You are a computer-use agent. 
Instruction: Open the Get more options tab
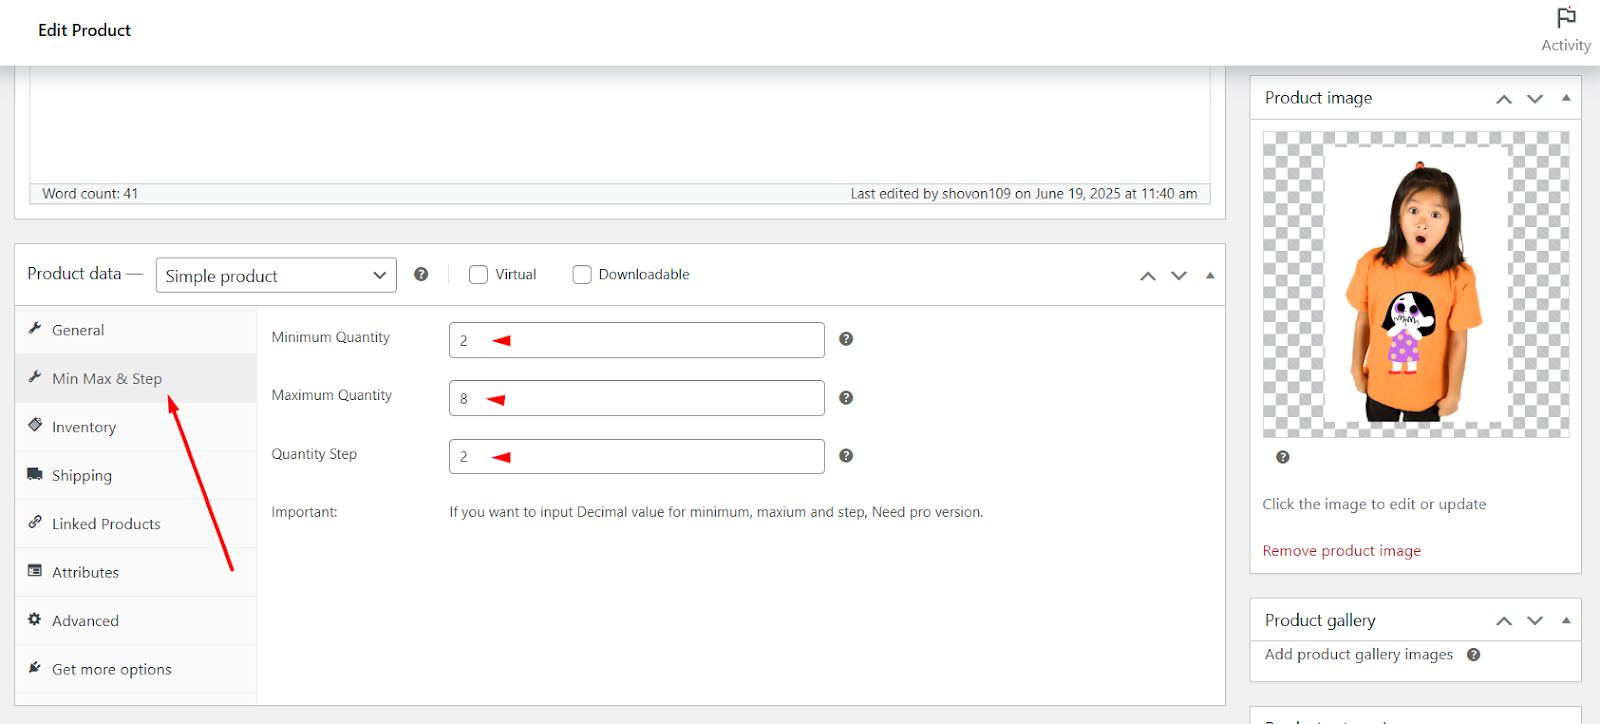coord(136,669)
